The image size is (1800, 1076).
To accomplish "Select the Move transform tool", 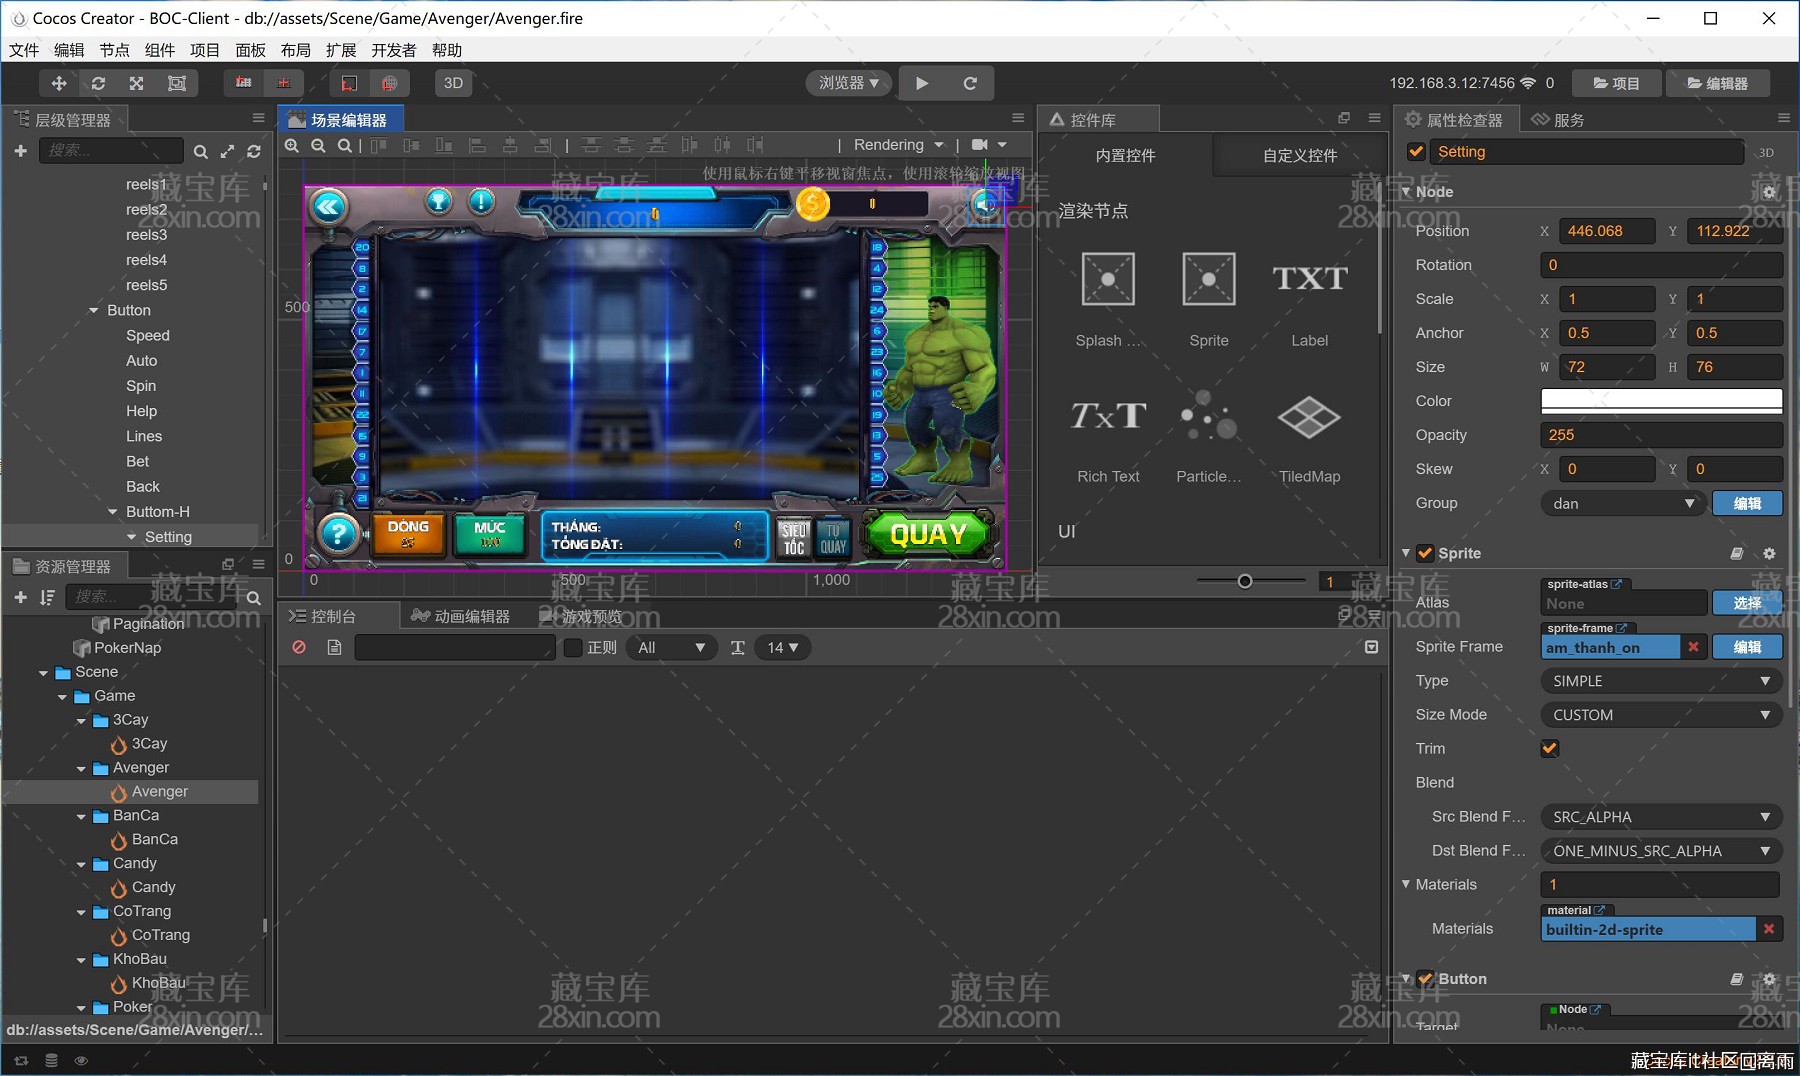I will click(x=59, y=83).
